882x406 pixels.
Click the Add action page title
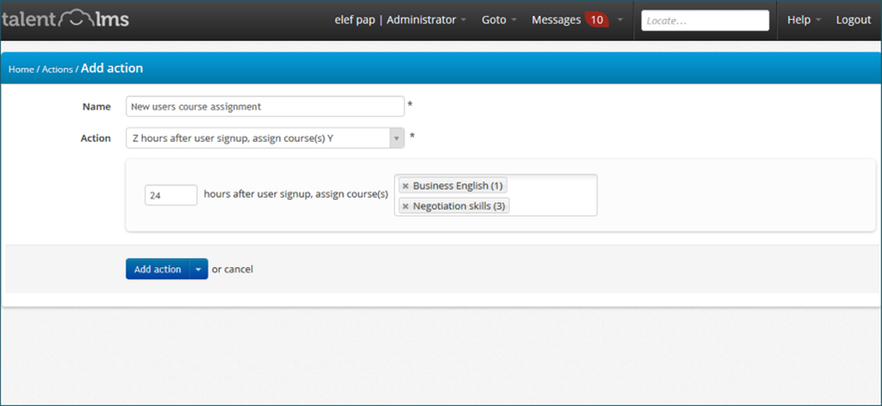click(x=112, y=69)
